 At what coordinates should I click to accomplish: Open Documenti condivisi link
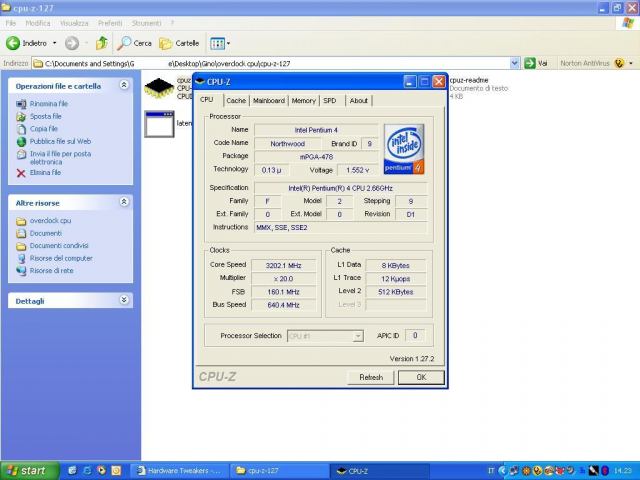[59, 246]
